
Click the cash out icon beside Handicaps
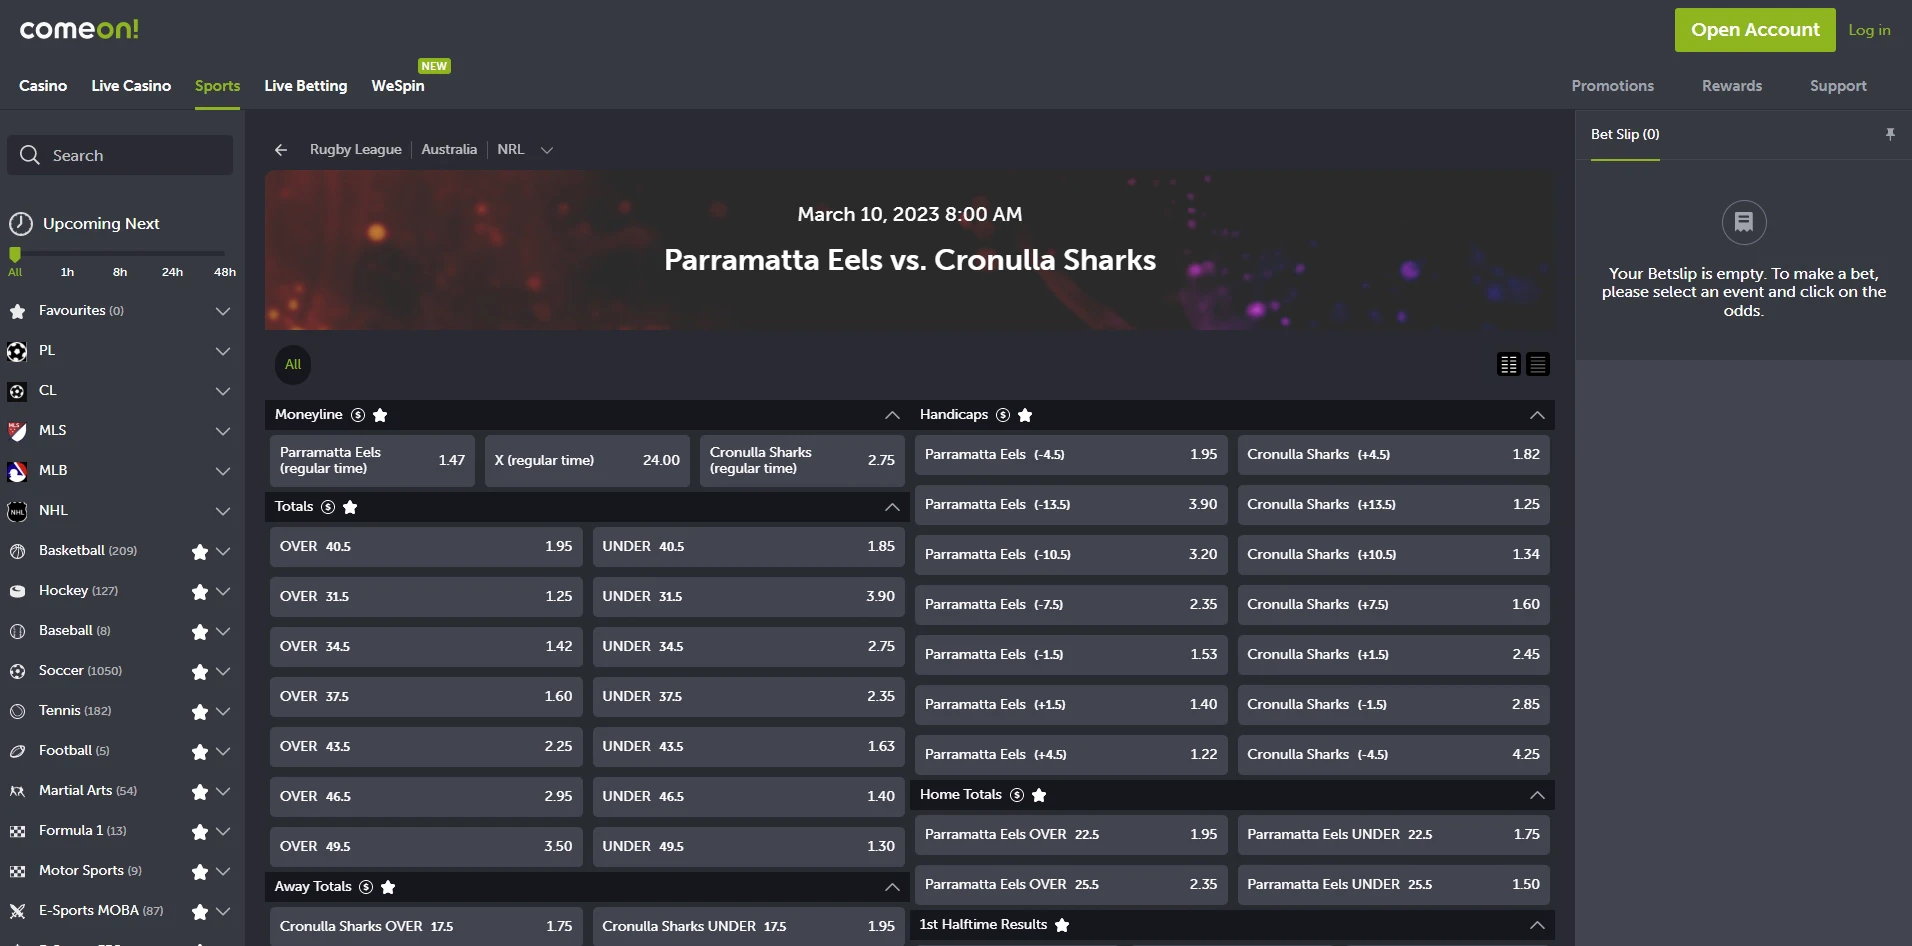[1003, 415]
